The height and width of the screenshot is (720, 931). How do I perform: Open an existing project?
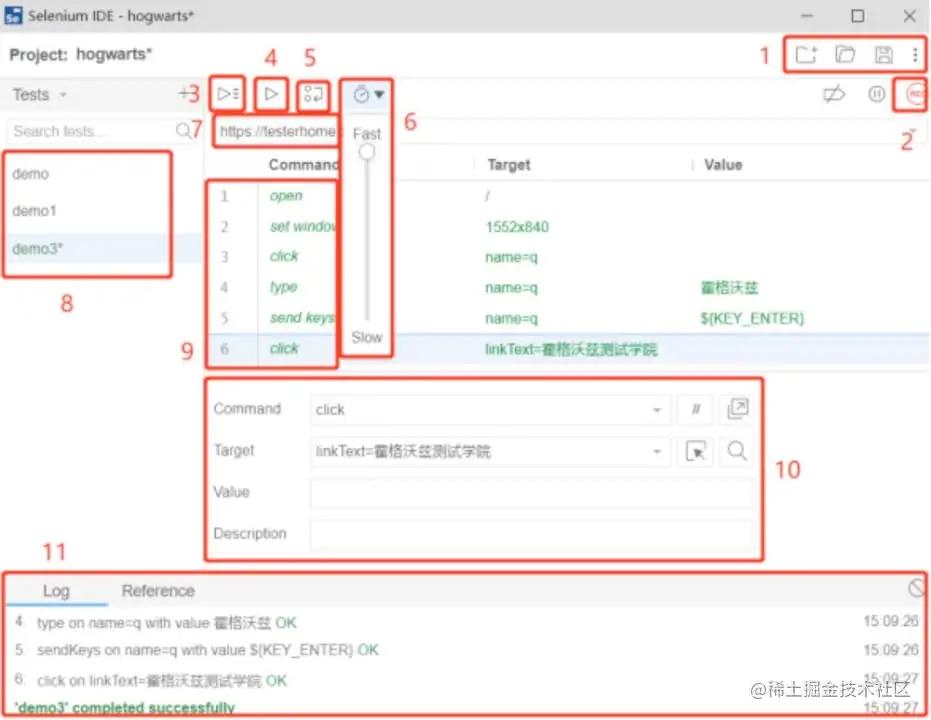(845, 55)
